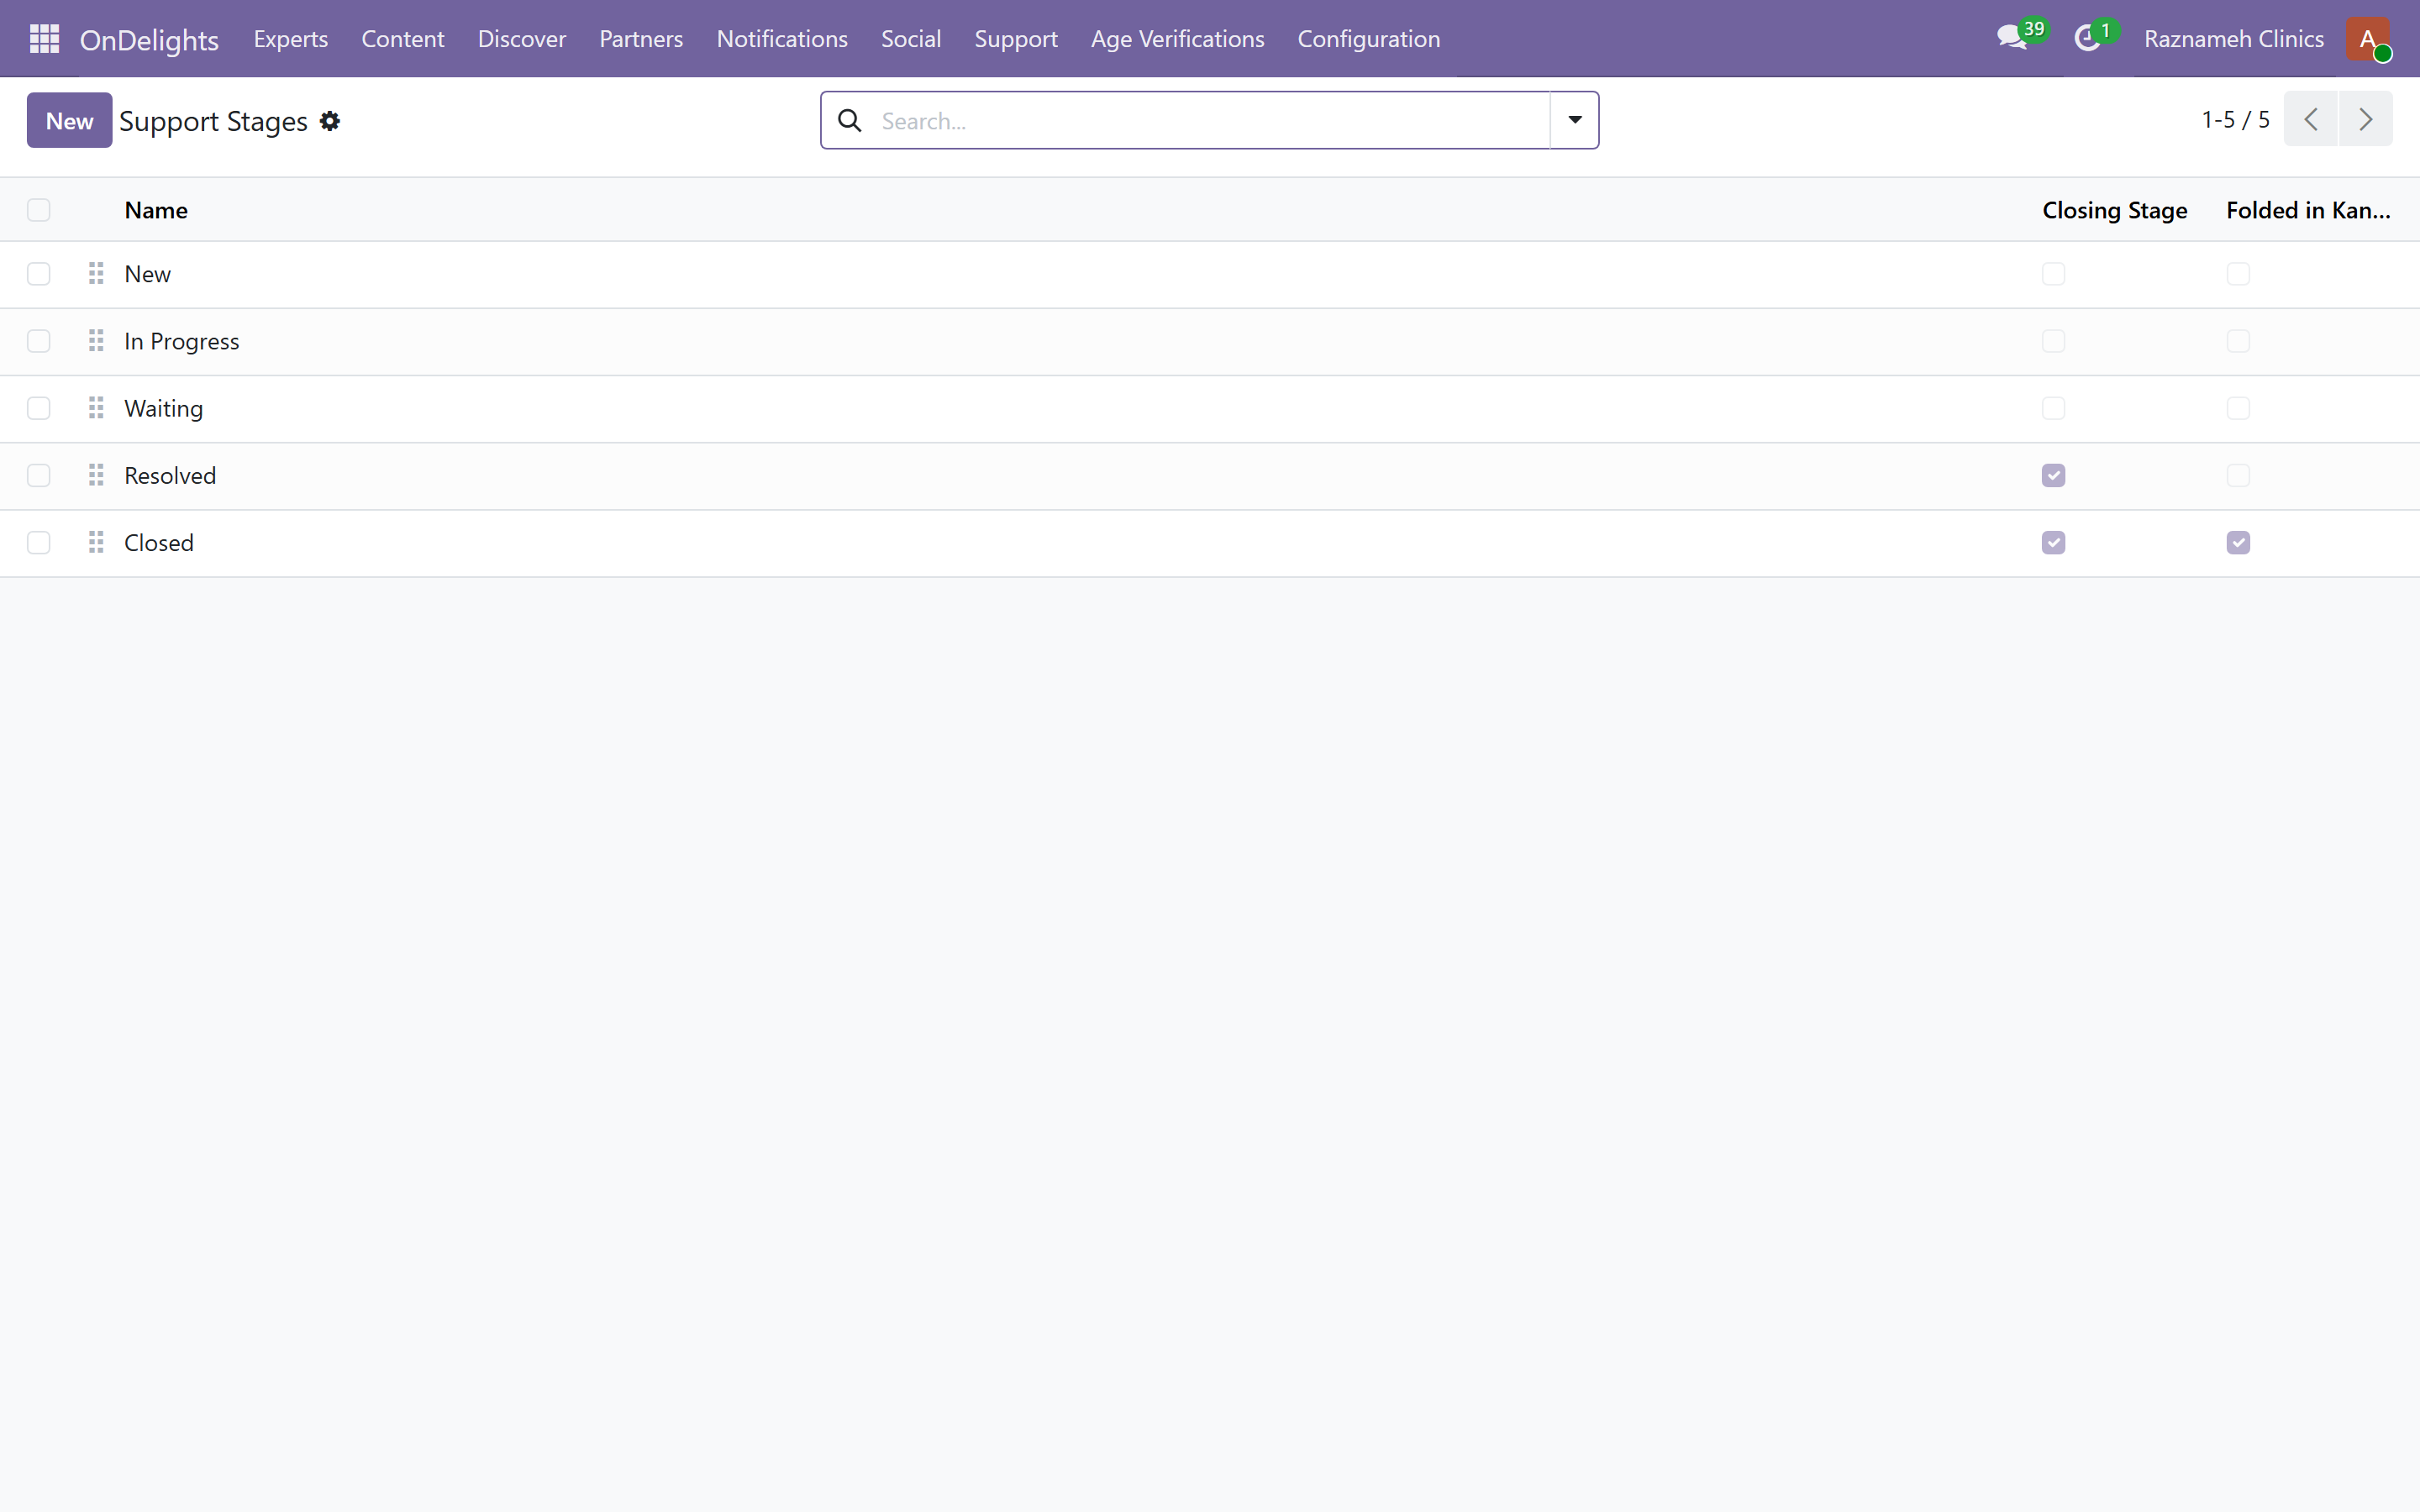Open the Discover menu
Screen dimensions: 2420x1512
(x=522, y=39)
